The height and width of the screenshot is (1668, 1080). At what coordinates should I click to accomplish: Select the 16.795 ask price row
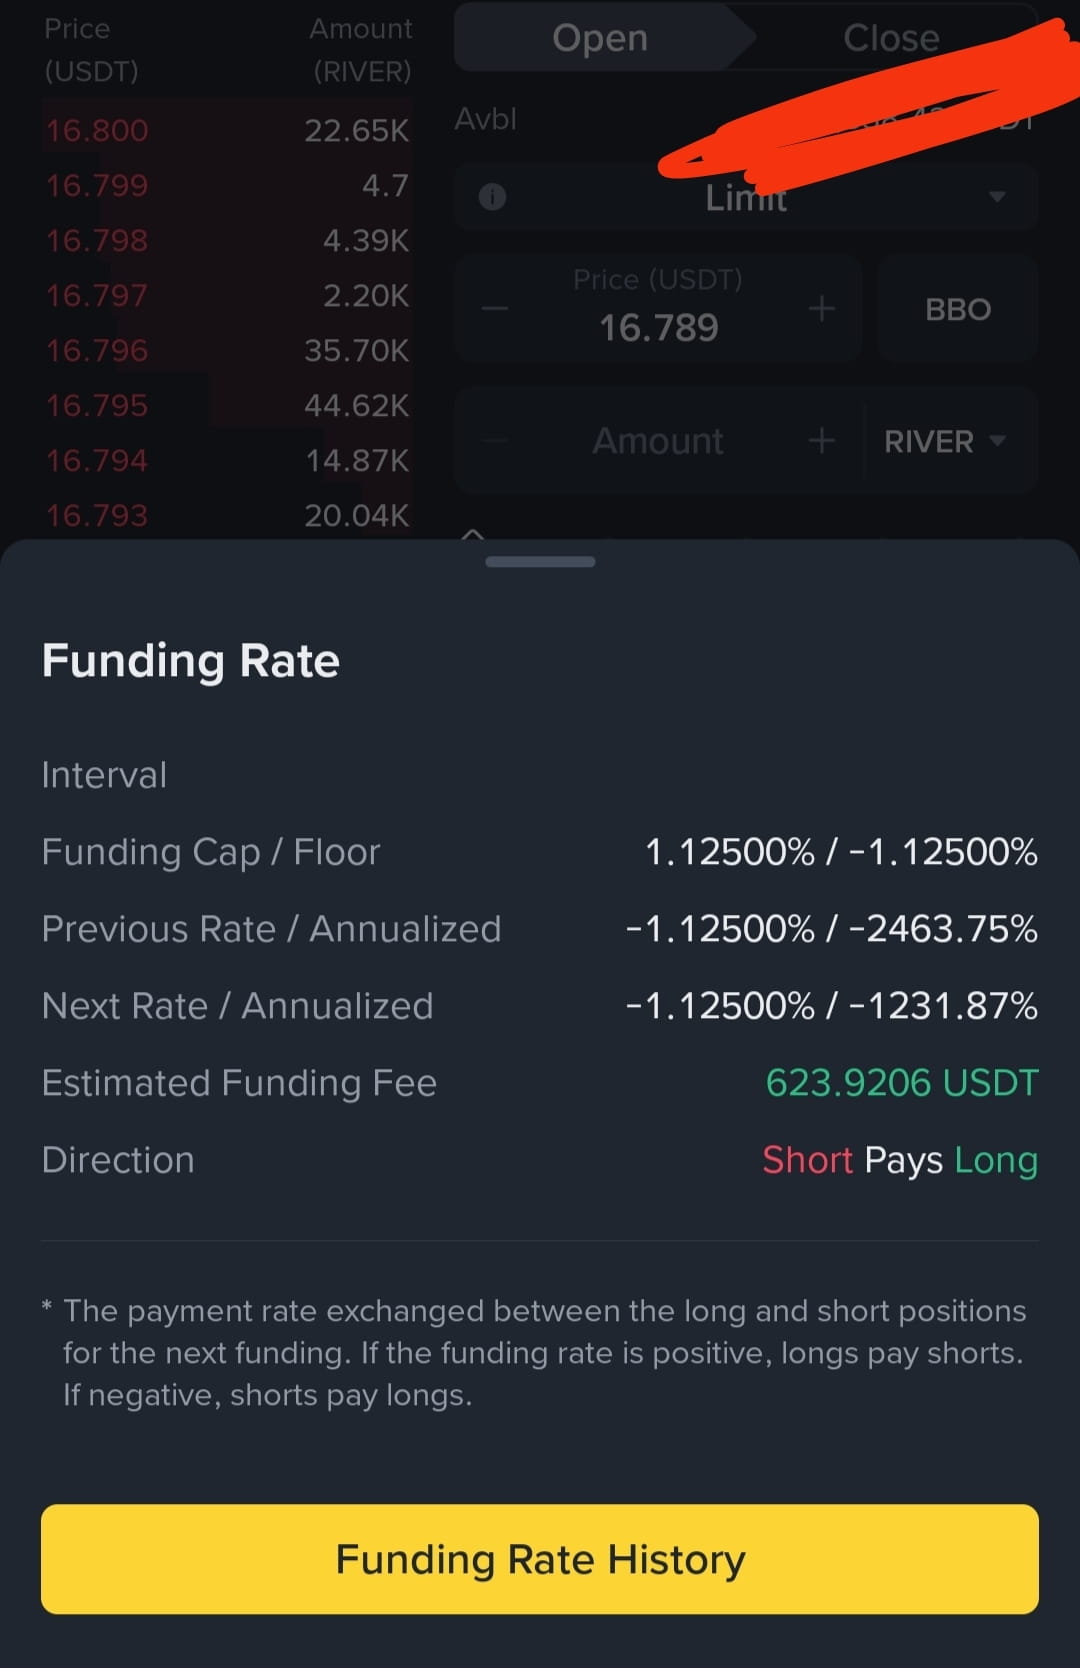pos(227,405)
